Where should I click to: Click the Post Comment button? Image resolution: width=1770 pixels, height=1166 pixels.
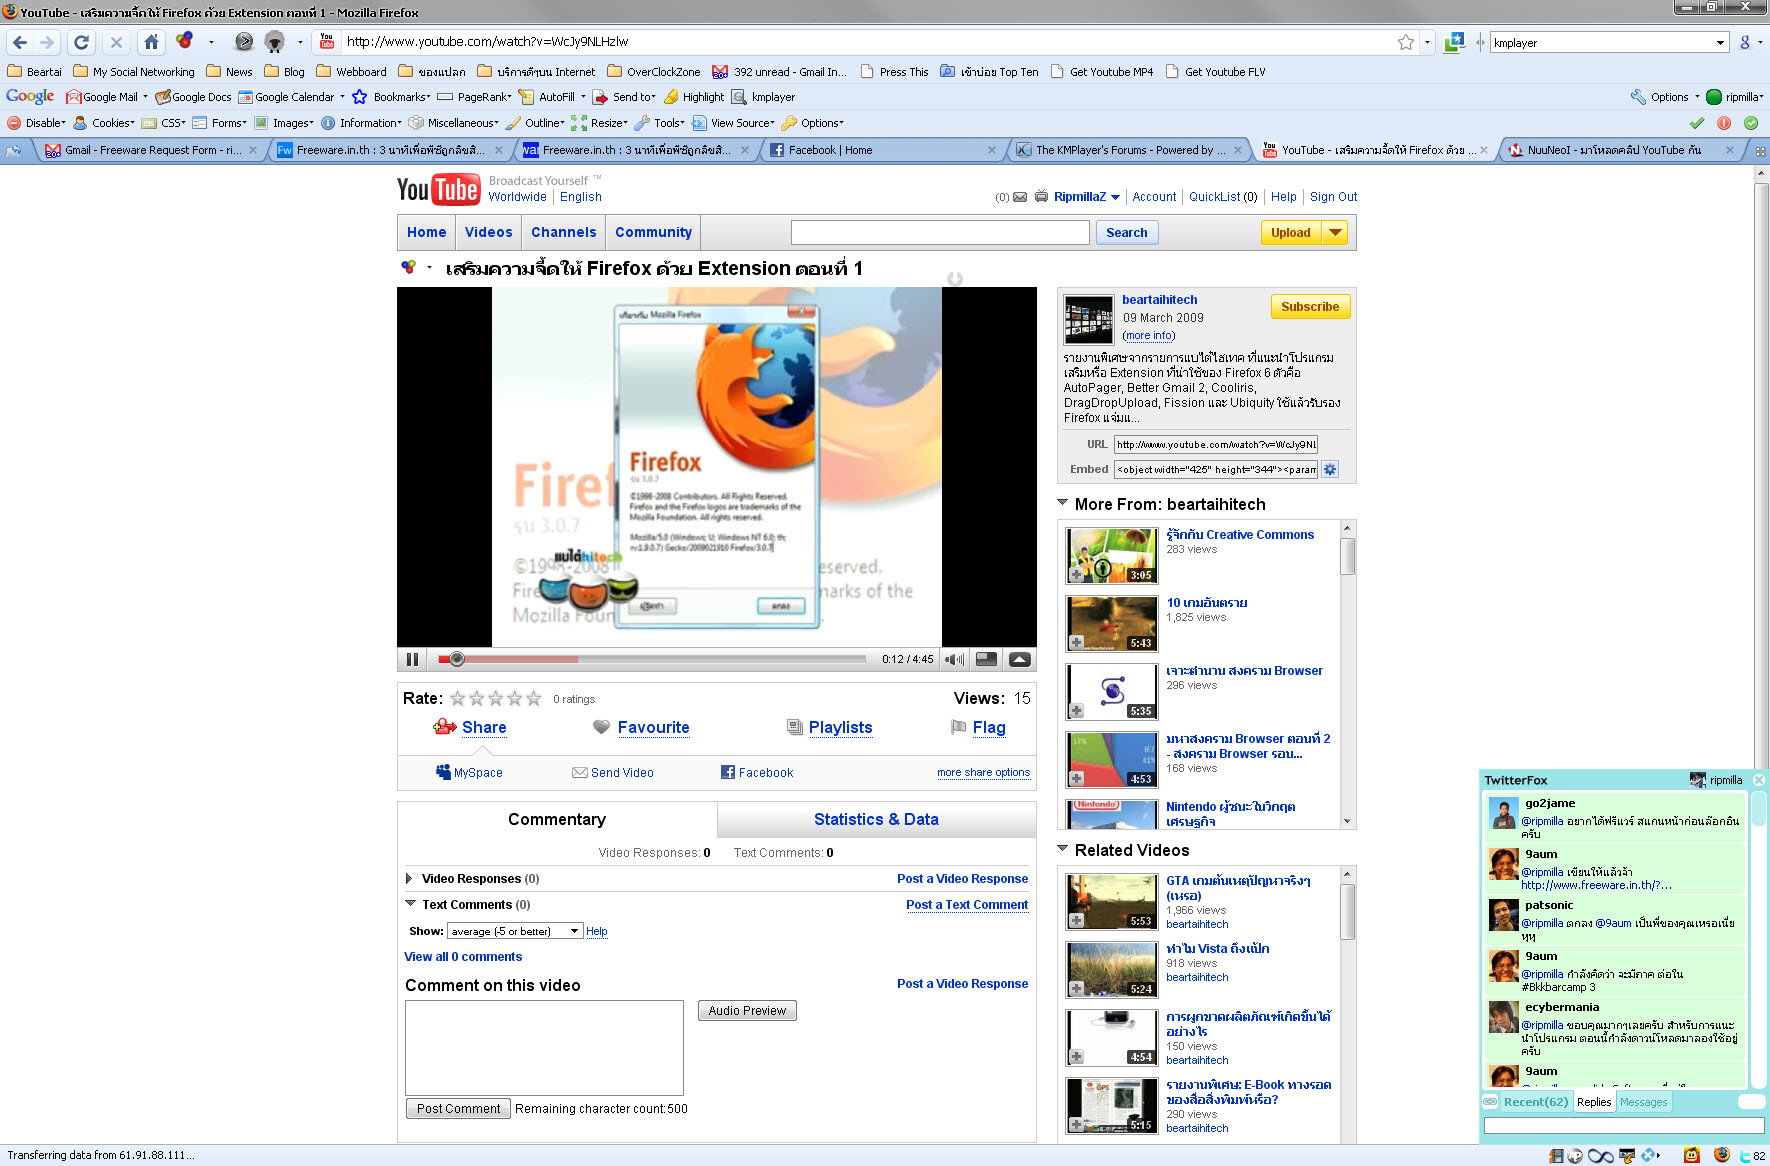pos(458,1108)
